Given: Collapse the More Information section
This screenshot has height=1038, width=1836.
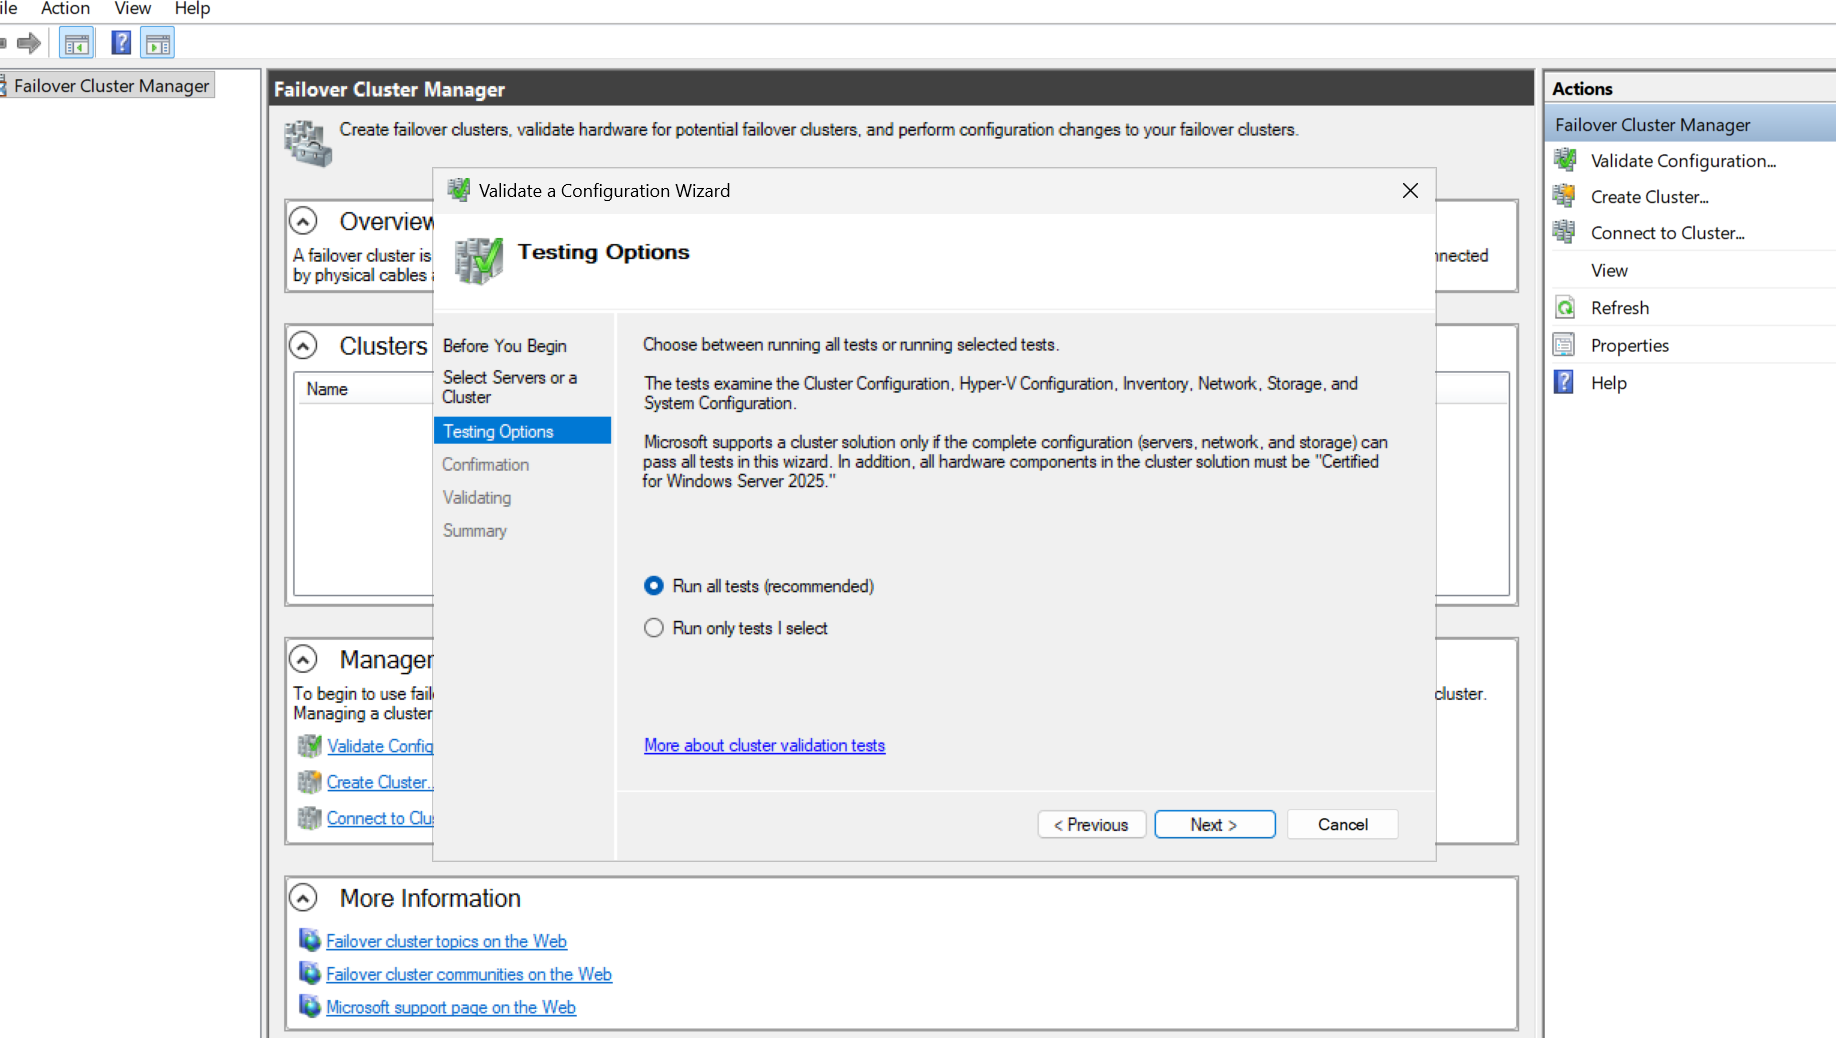Looking at the screenshot, I should 303,898.
